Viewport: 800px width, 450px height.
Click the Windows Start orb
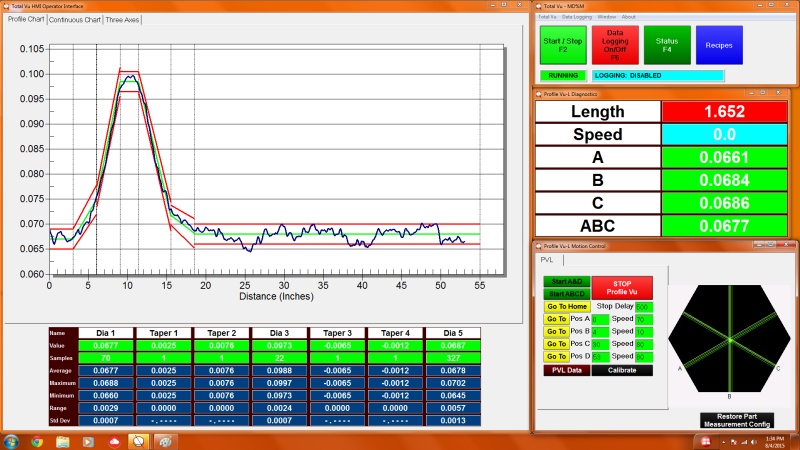click(x=11, y=441)
